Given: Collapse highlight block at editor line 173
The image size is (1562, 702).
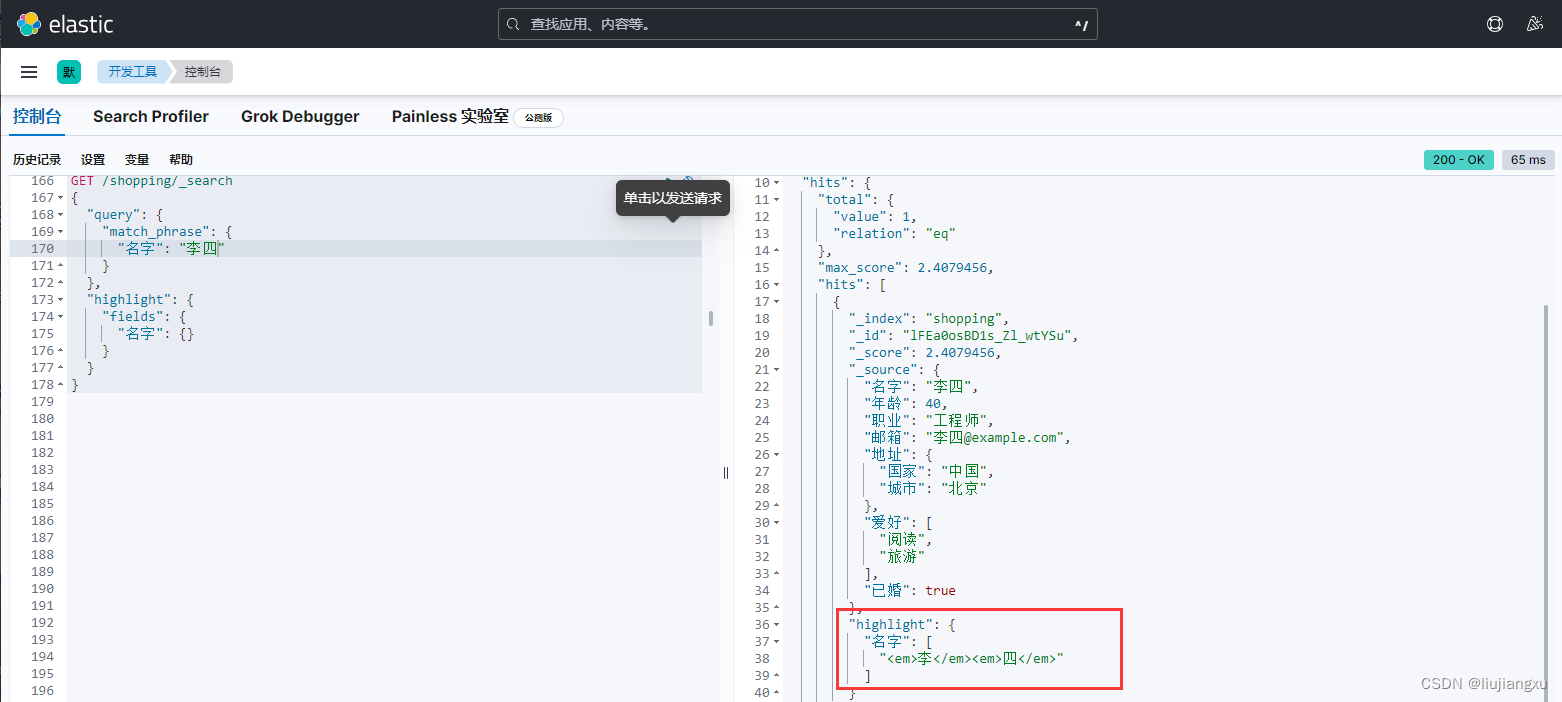Looking at the screenshot, I should click(x=60, y=300).
